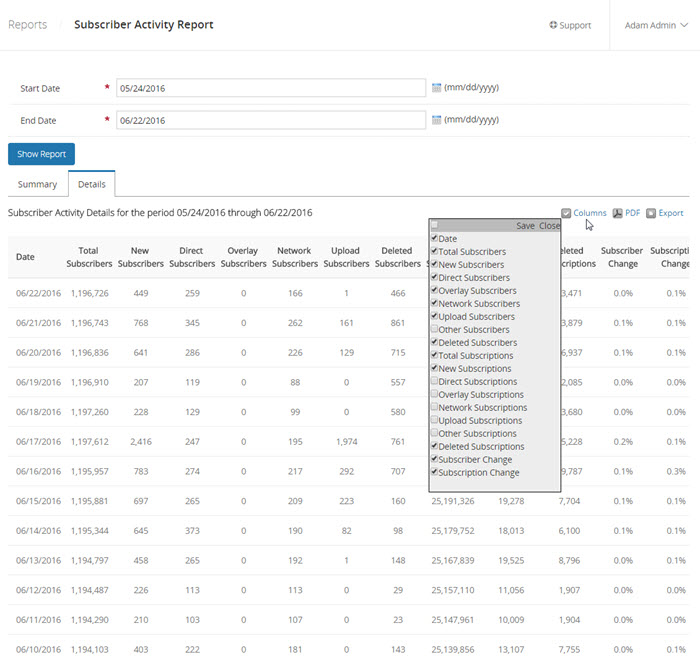Image resolution: width=700 pixels, height=660 pixels.
Task: Check the Direct Subscriptions column checkbox
Action: pyautogui.click(x=434, y=382)
